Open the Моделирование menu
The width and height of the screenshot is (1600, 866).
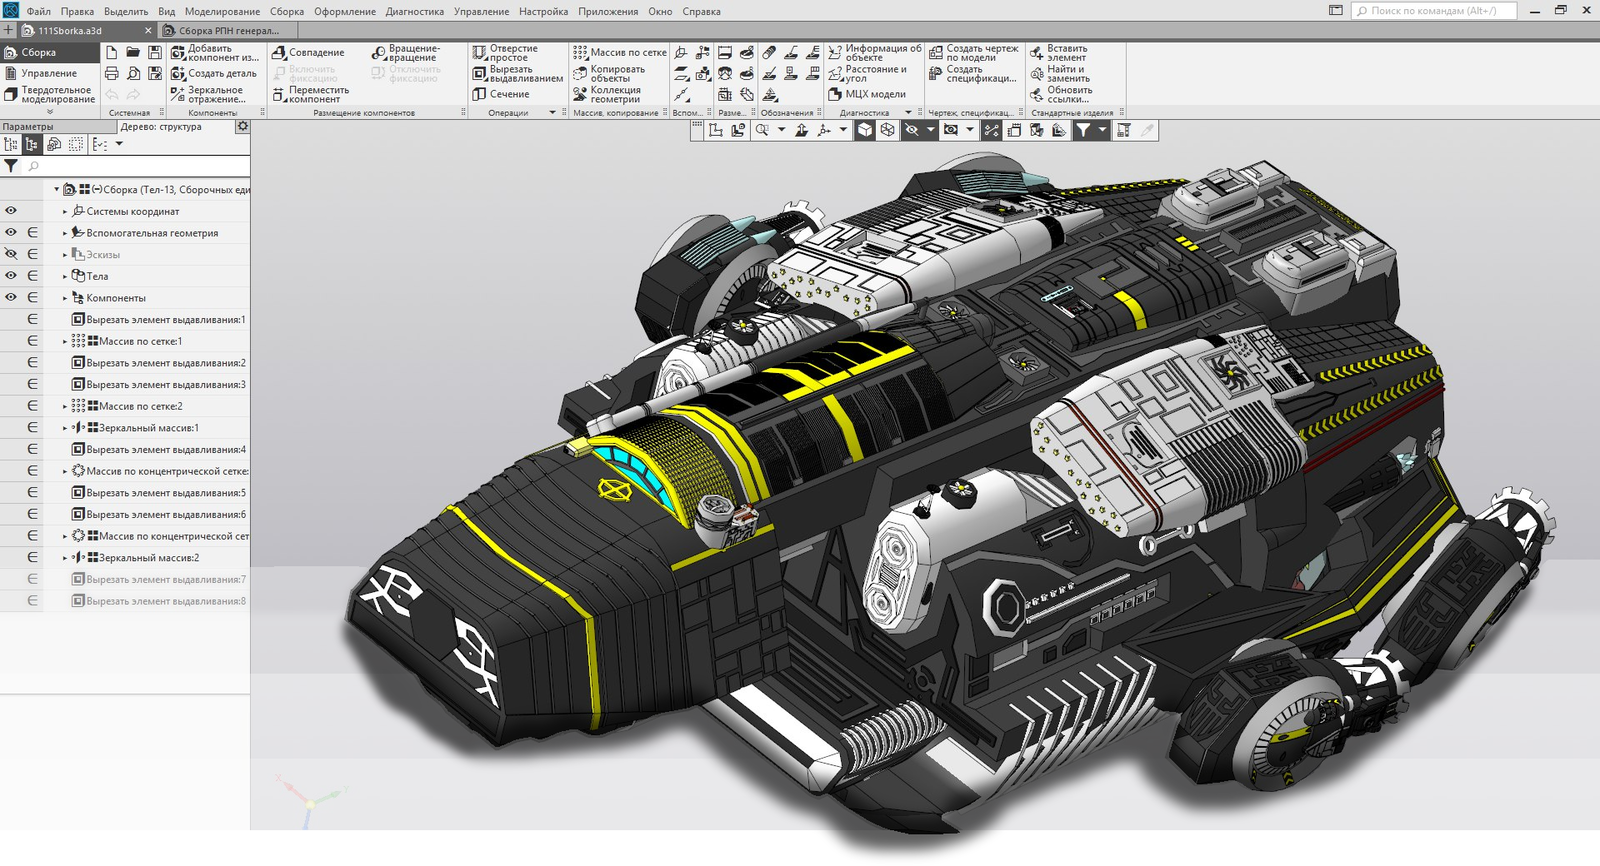222,11
